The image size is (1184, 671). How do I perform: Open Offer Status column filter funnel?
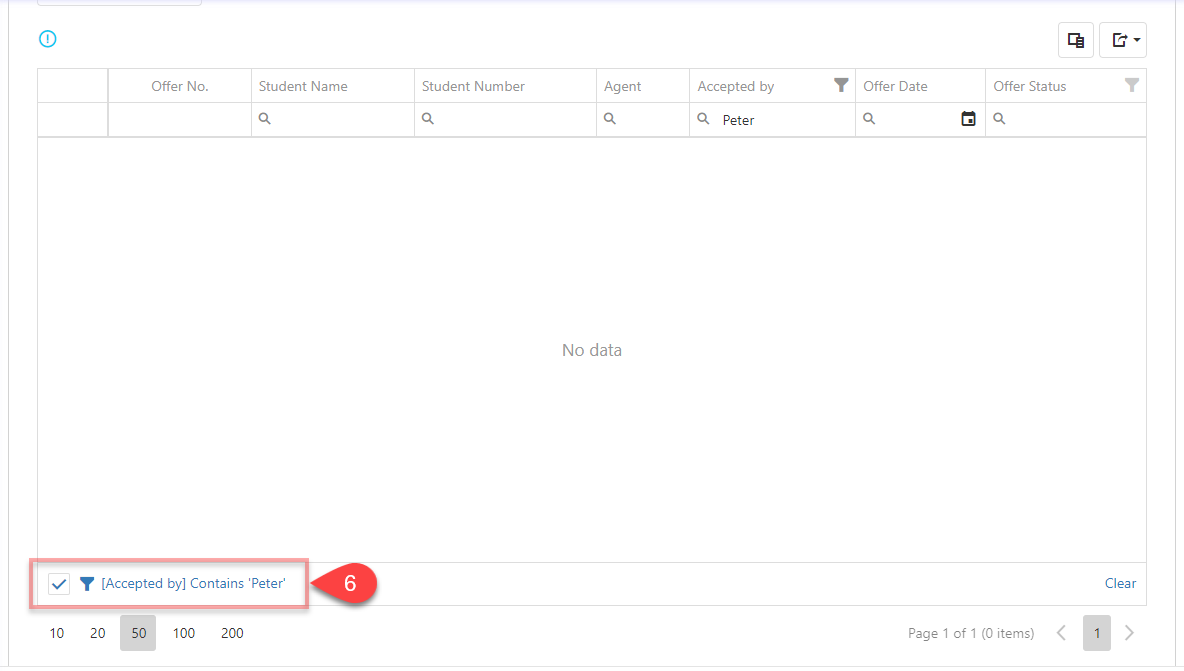coord(1131,85)
